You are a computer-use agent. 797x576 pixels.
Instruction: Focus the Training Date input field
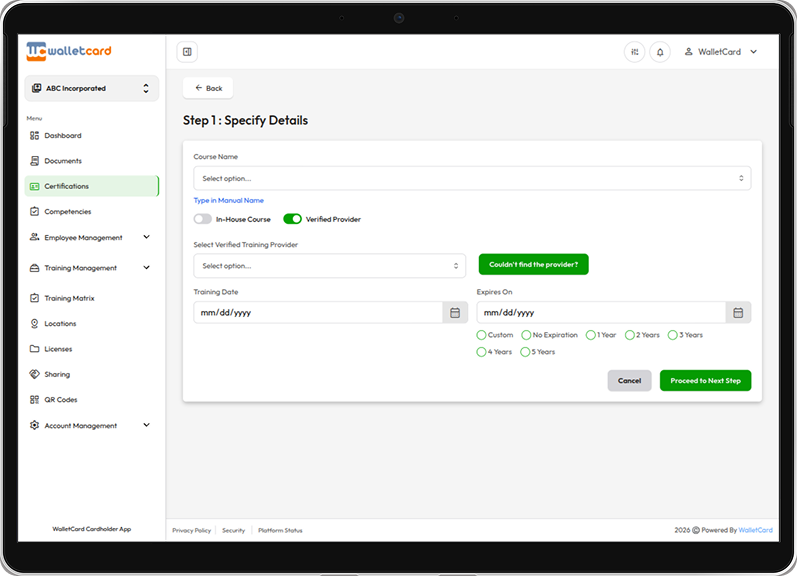(x=318, y=313)
